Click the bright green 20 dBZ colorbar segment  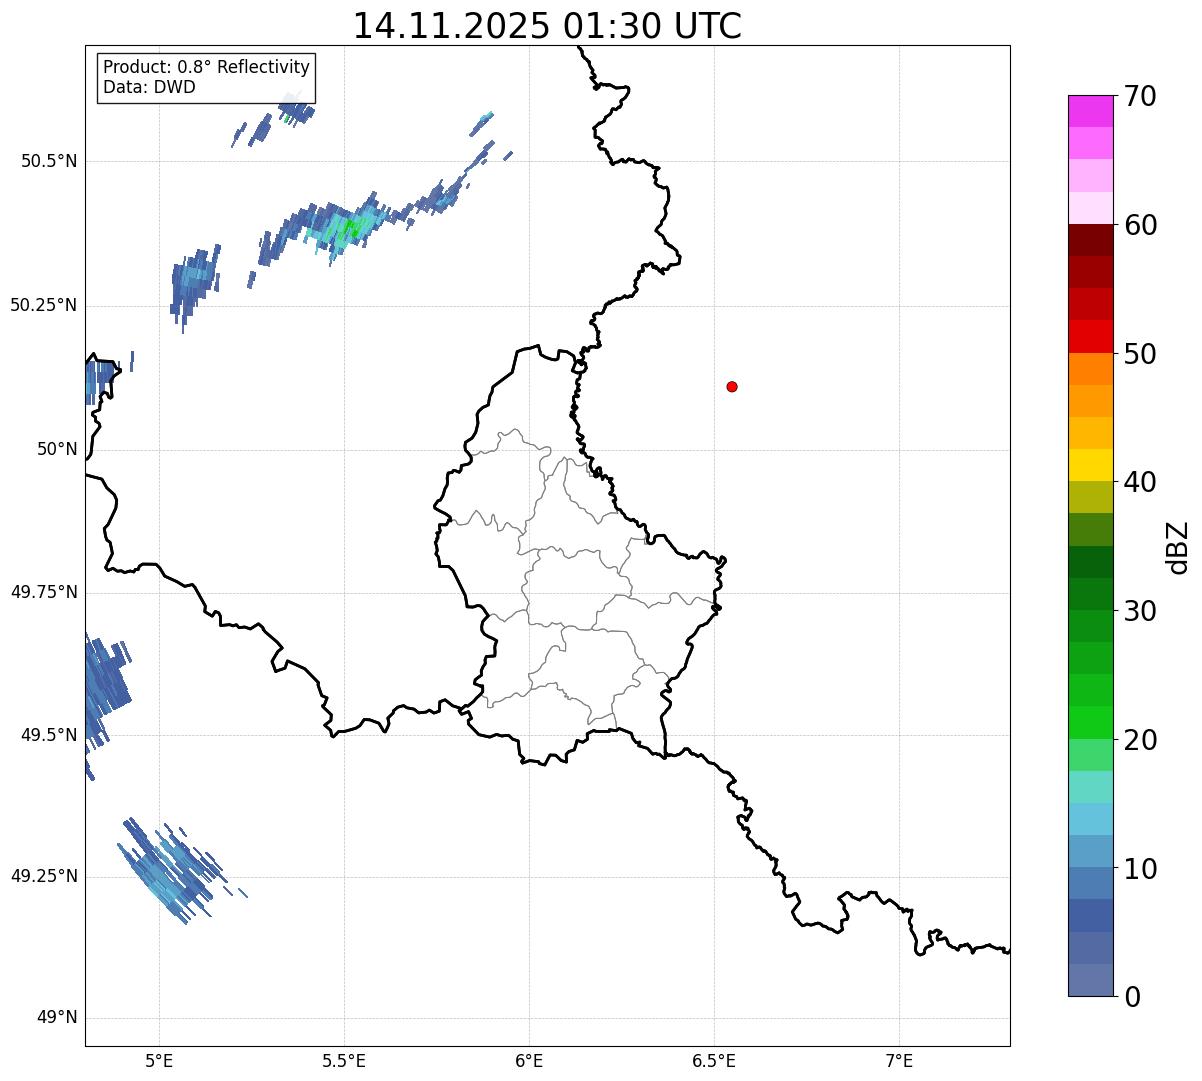pos(1090,723)
